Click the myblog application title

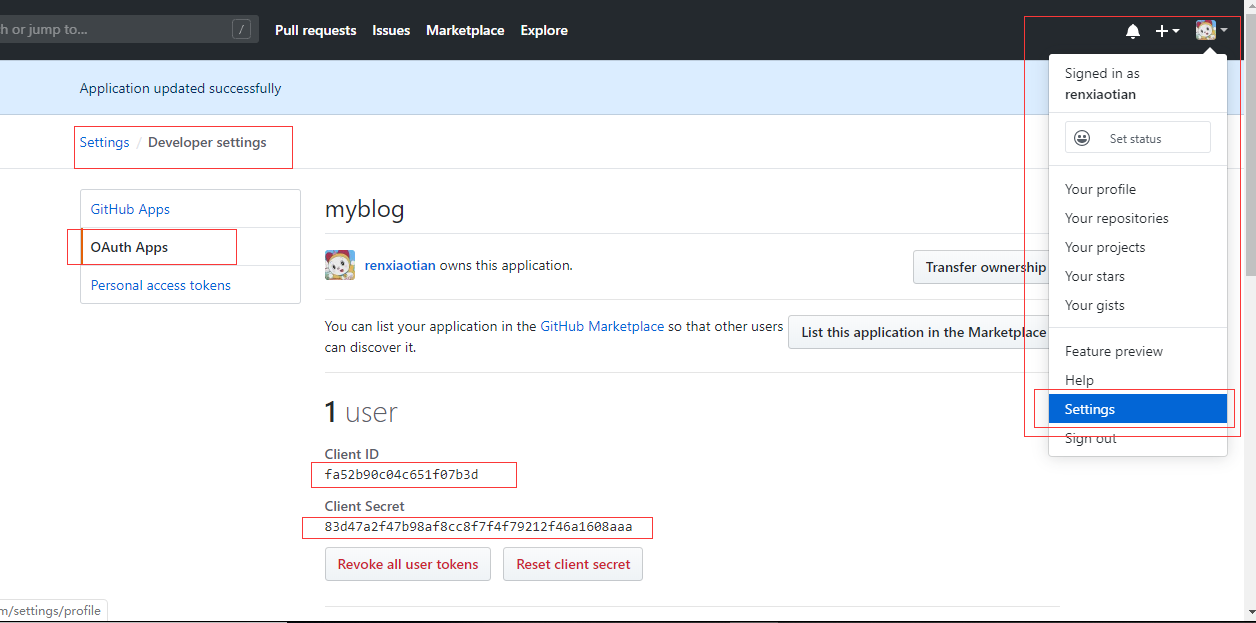click(365, 210)
